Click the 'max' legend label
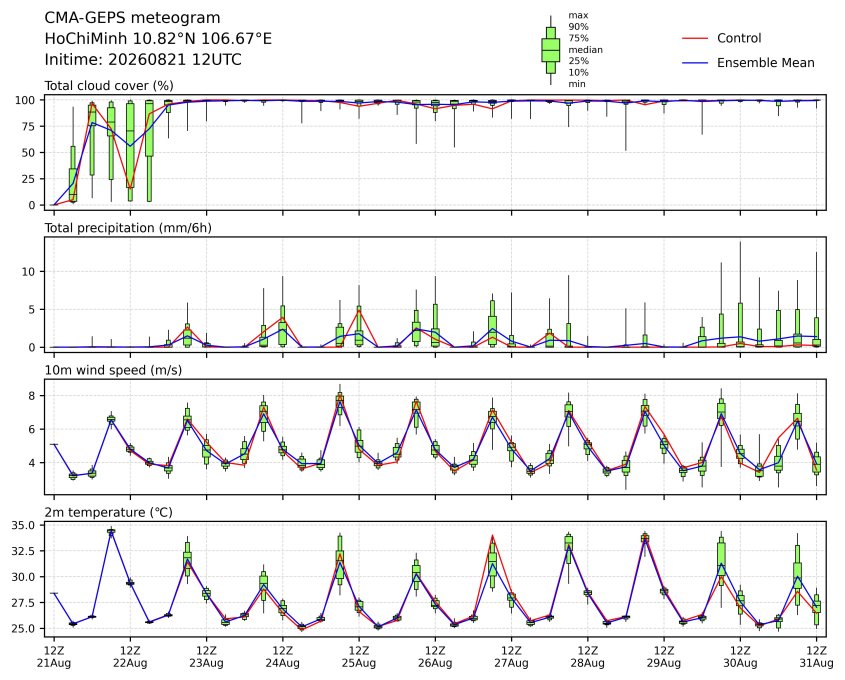Screen dimensions: 845x680 point(578,15)
